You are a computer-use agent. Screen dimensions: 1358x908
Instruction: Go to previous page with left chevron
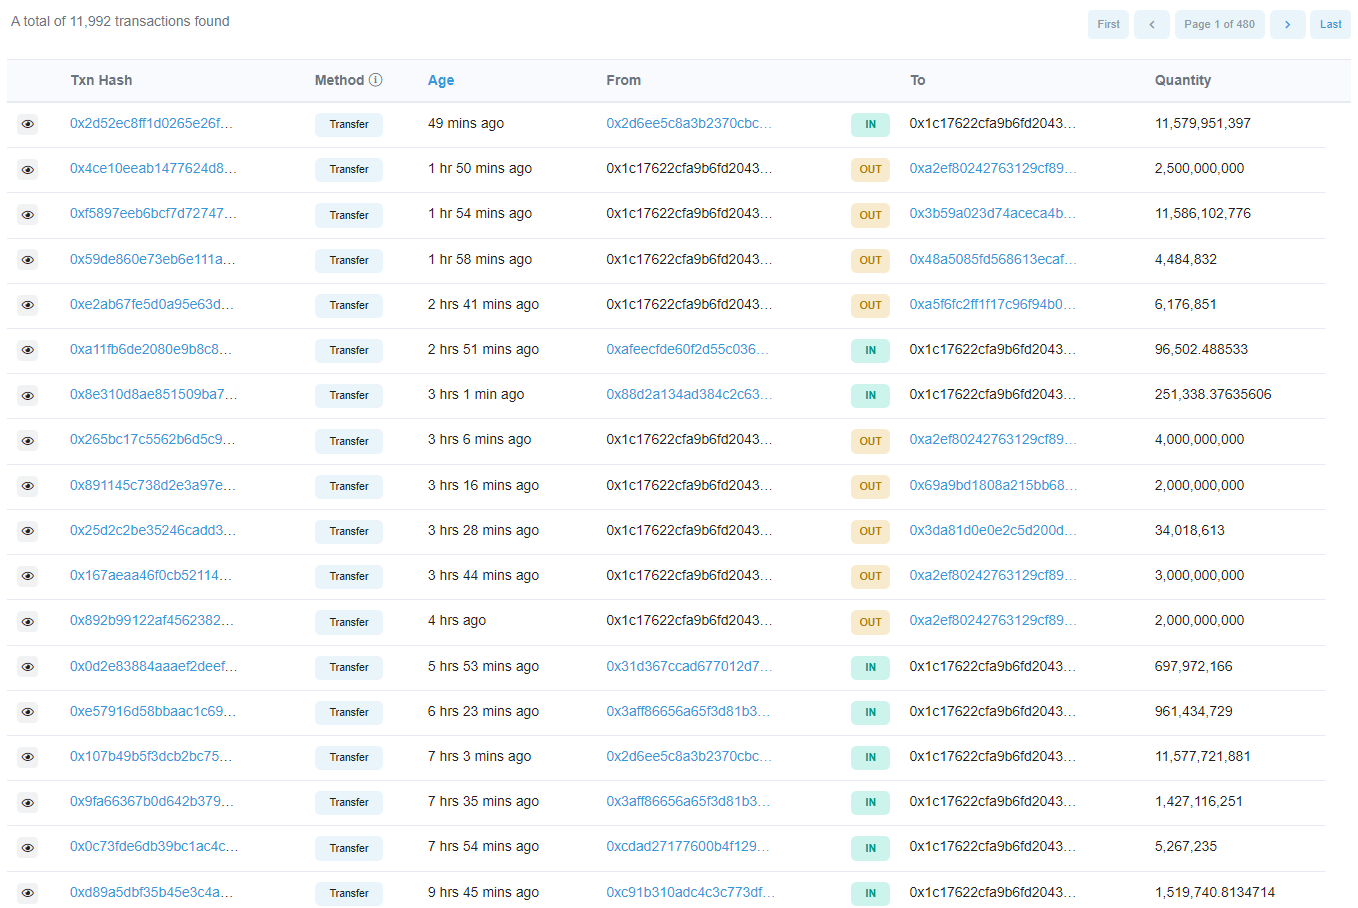1152,24
